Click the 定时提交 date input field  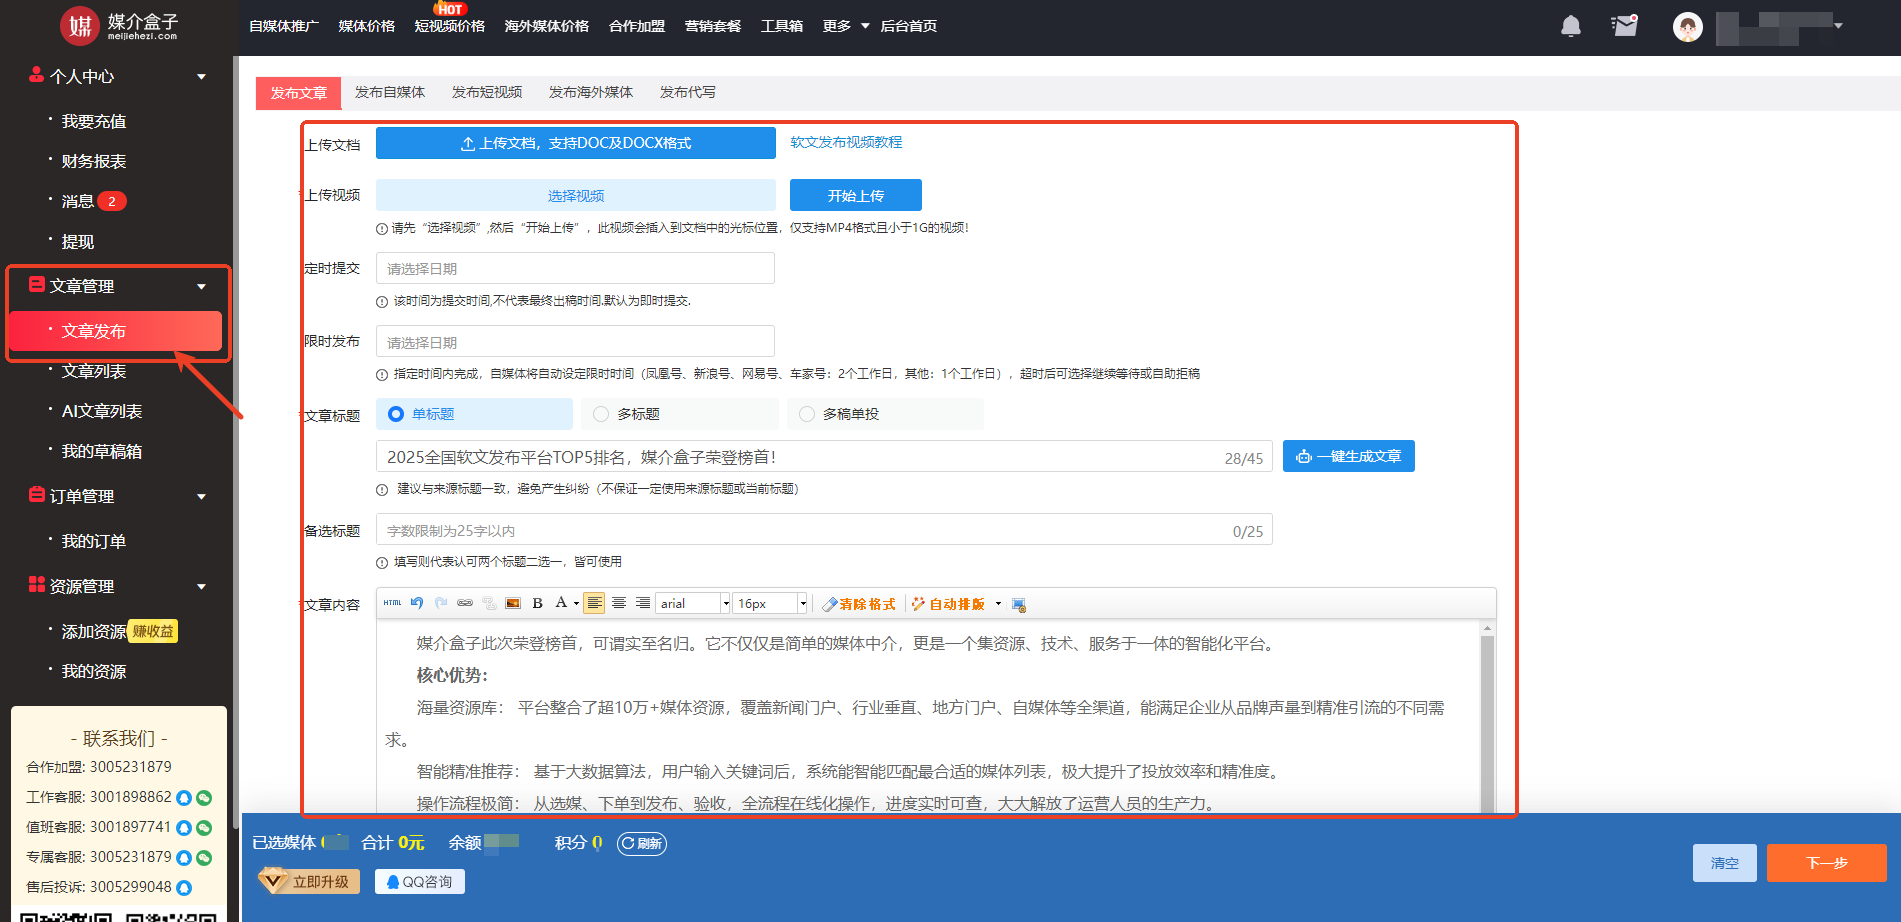click(x=575, y=268)
